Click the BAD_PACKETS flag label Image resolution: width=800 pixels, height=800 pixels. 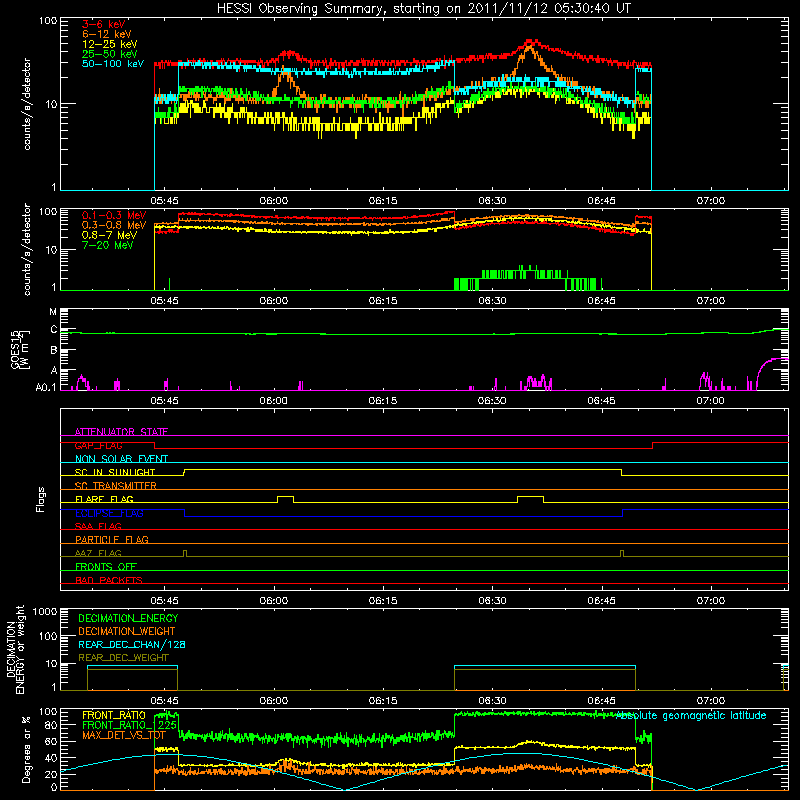point(109,580)
